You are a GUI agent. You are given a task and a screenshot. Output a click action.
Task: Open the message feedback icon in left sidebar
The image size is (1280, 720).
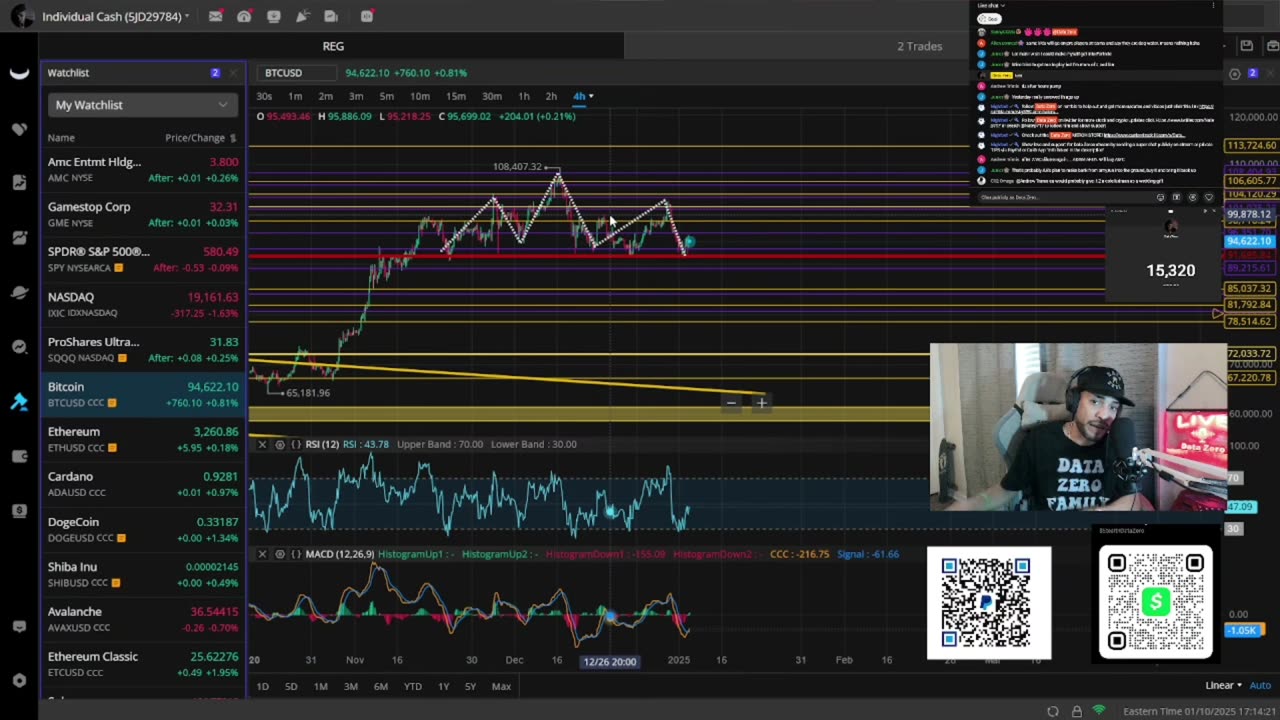pos(19,626)
